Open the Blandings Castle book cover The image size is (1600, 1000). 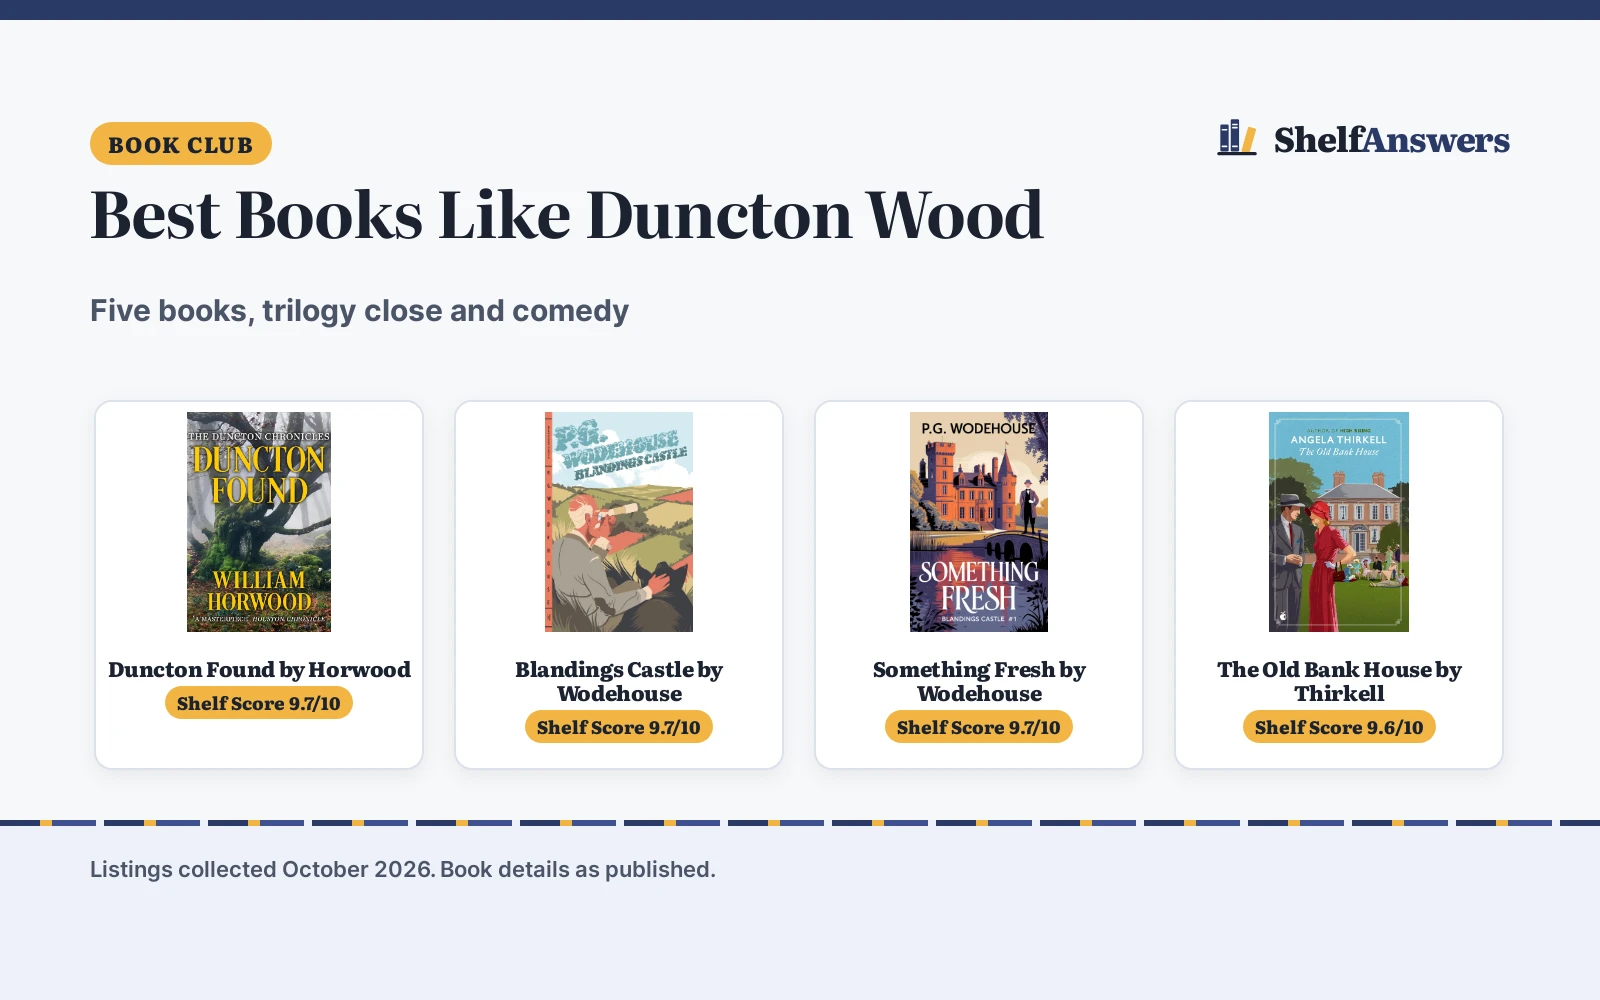click(x=619, y=522)
